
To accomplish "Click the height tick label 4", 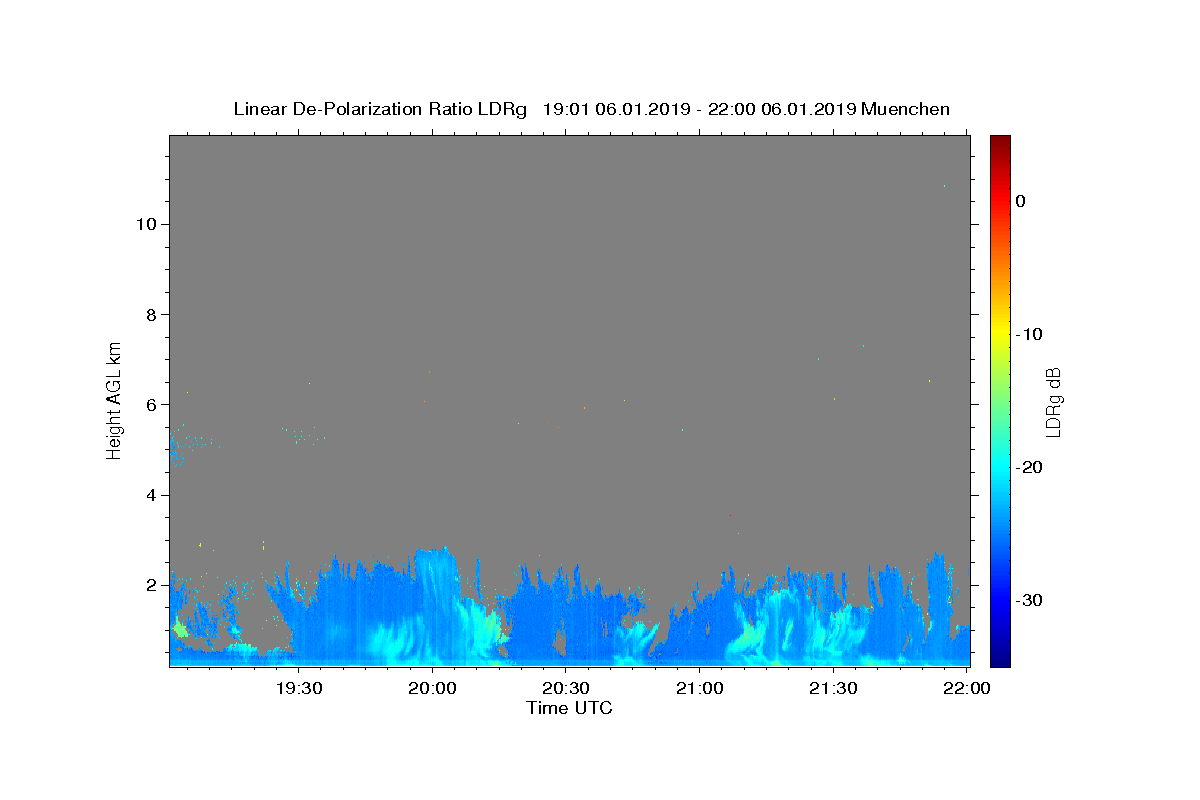I will click(x=151, y=495).
